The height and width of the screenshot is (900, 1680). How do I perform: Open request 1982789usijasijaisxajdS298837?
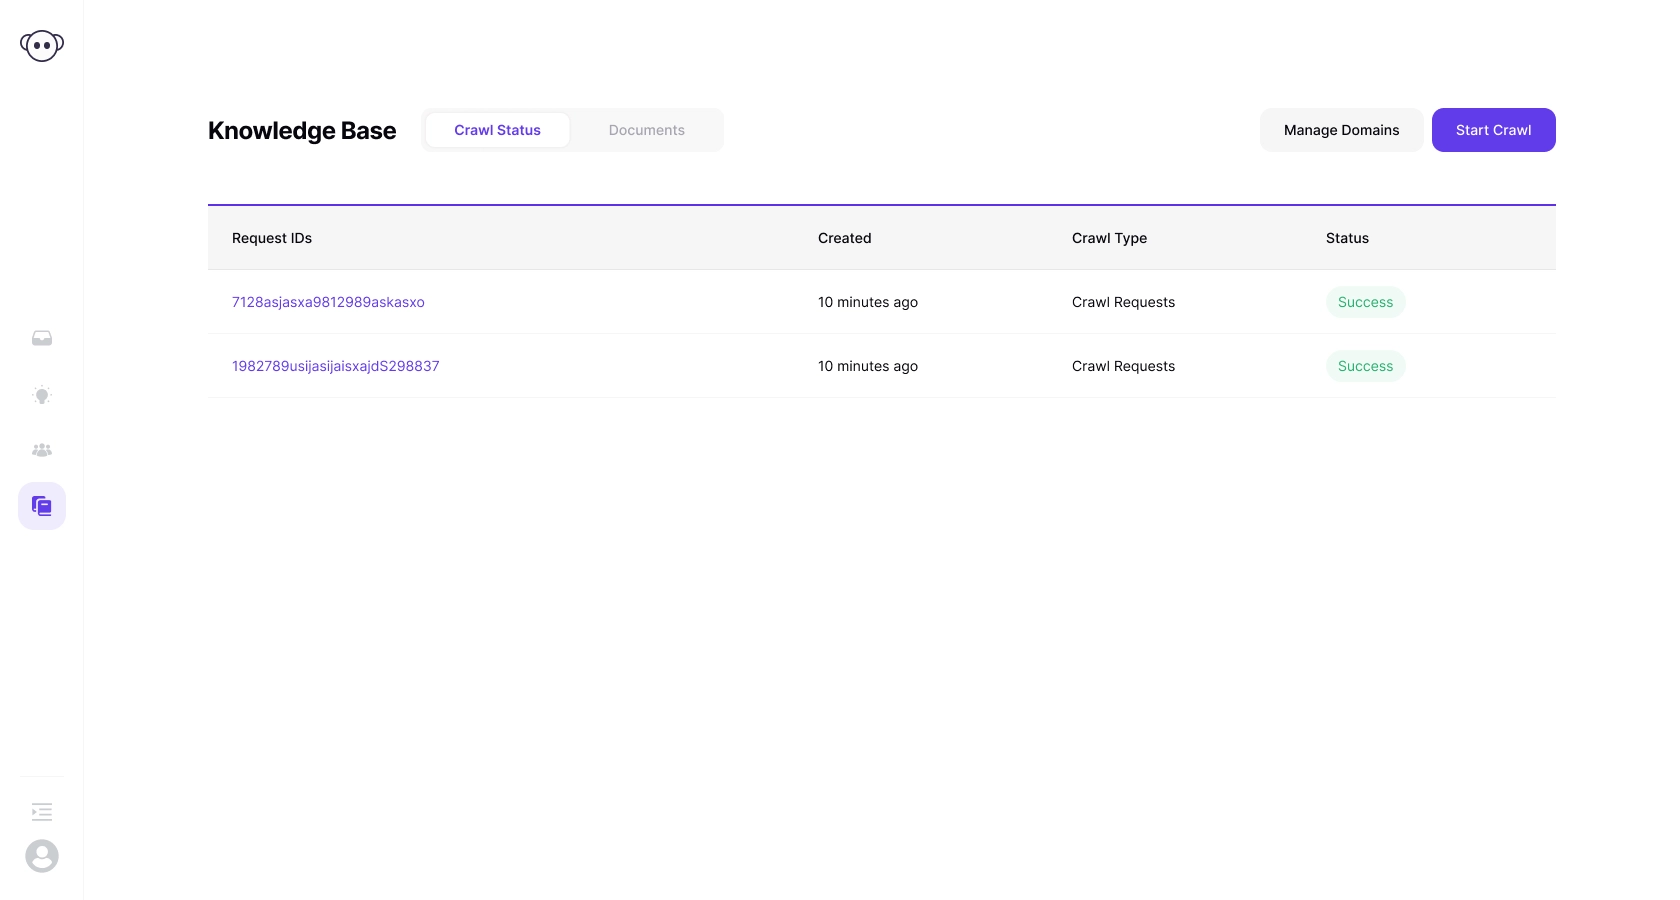tap(336, 366)
